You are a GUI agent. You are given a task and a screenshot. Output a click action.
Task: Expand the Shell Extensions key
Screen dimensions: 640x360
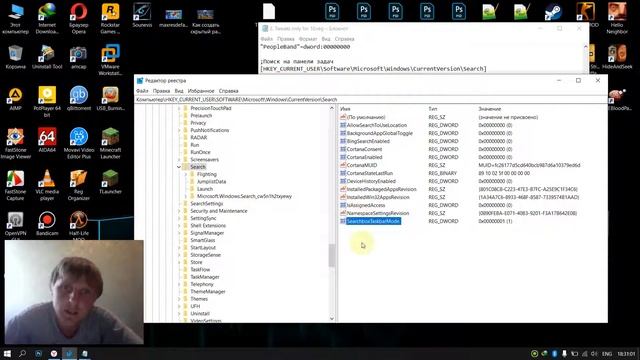(179, 226)
